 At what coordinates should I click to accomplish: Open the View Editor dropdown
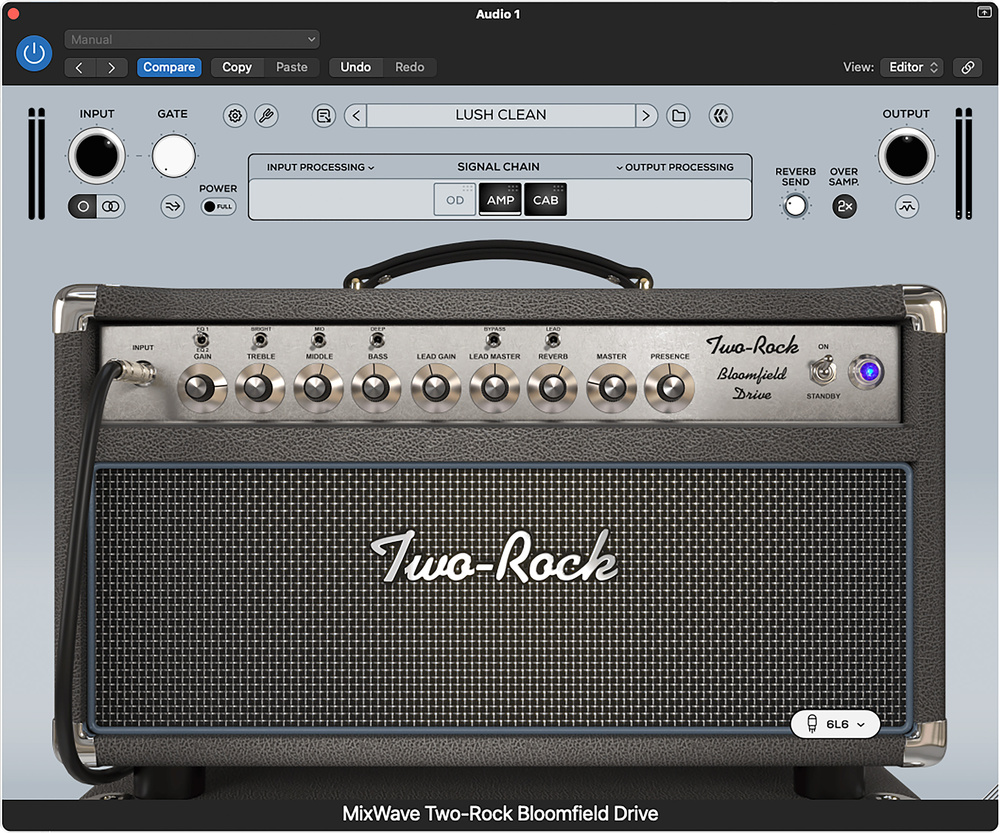pos(911,68)
